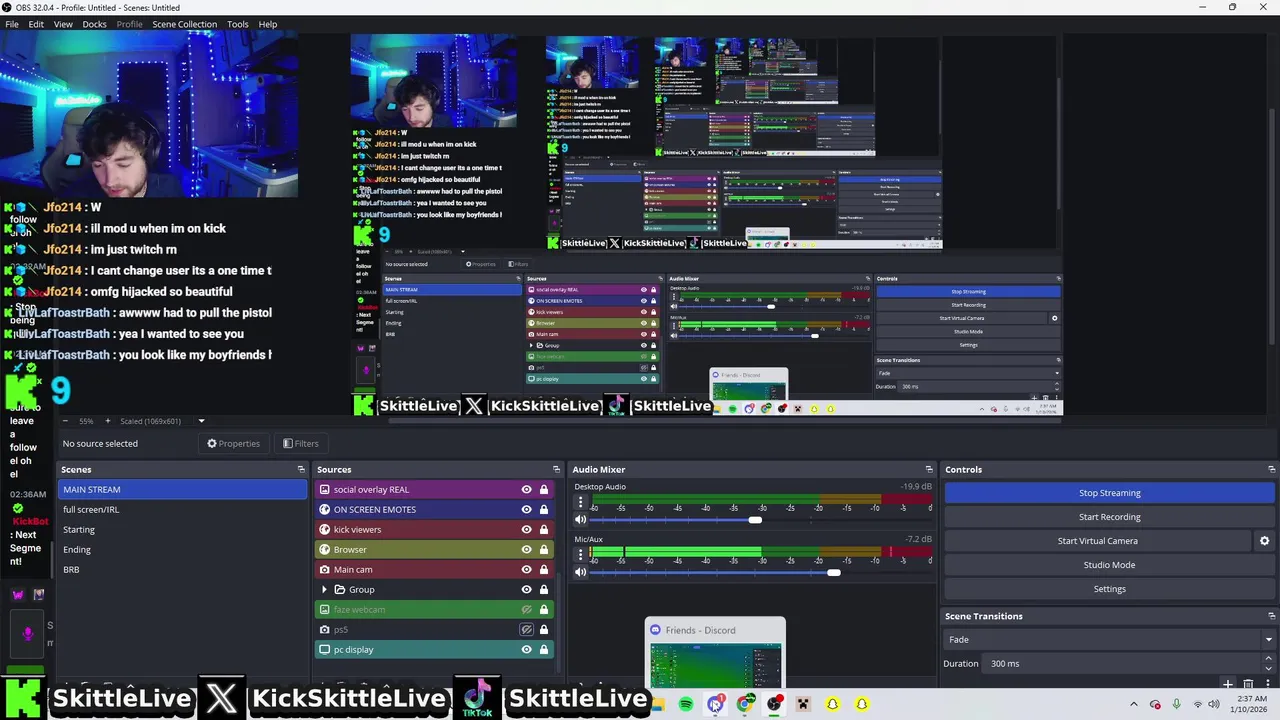Increase transition duration with up arrow
The image size is (1280, 720).
tap(1269, 659)
